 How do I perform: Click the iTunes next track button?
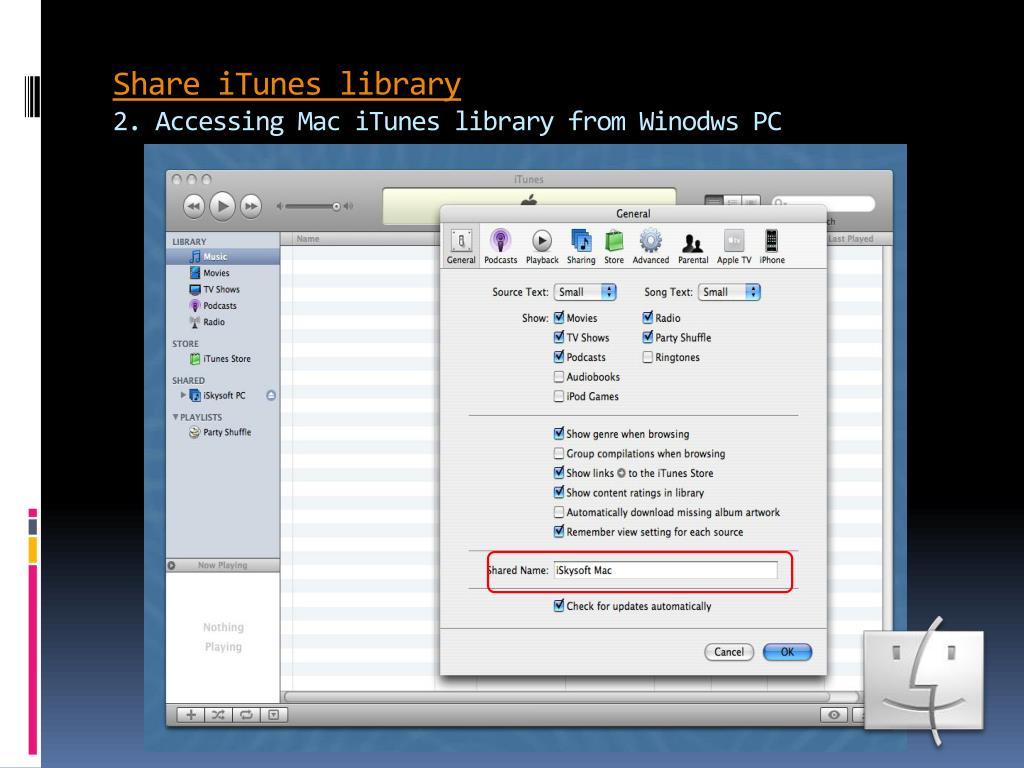pyautogui.click(x=251, y=206)
